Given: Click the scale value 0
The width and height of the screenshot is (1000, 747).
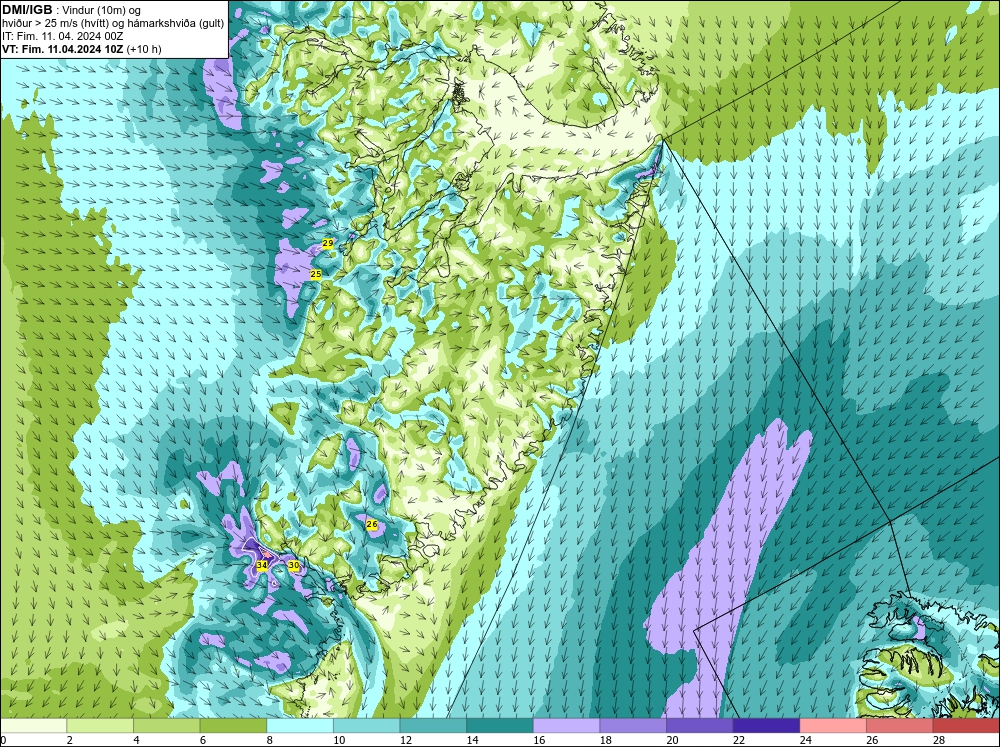Looking at the screenshot, I should (x=3, y=740).
